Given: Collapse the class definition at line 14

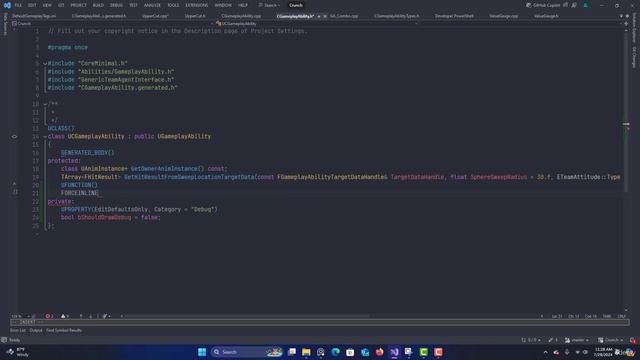Looking at the screenshot, I should click(45, 137).
